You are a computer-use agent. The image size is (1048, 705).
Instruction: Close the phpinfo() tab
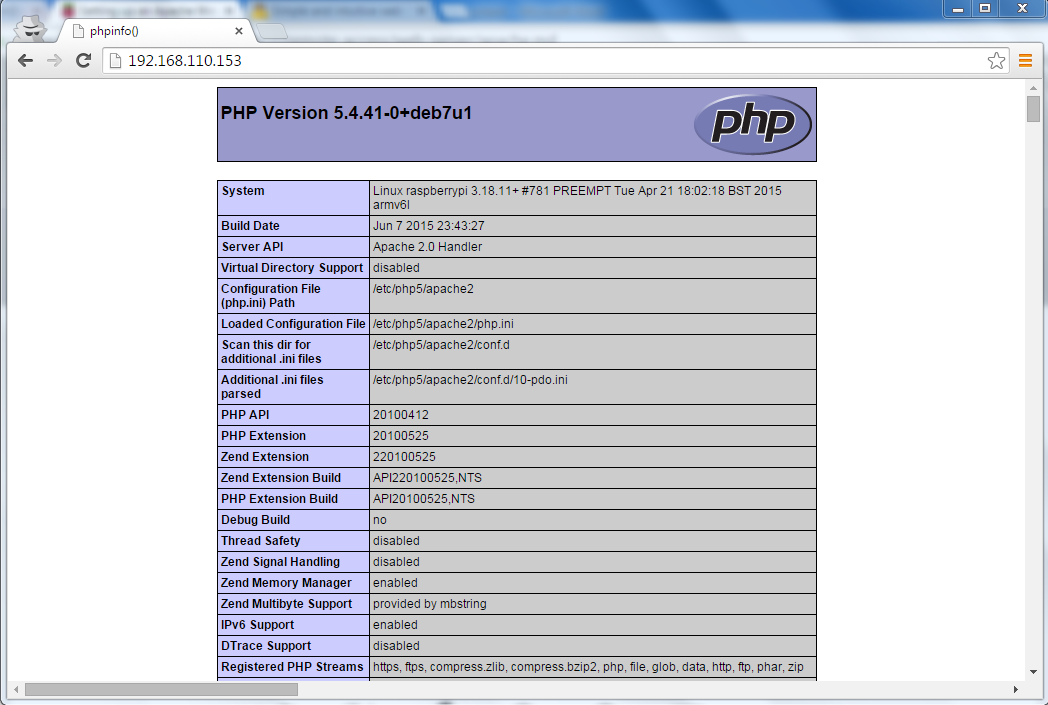click(x=237, y=31)
